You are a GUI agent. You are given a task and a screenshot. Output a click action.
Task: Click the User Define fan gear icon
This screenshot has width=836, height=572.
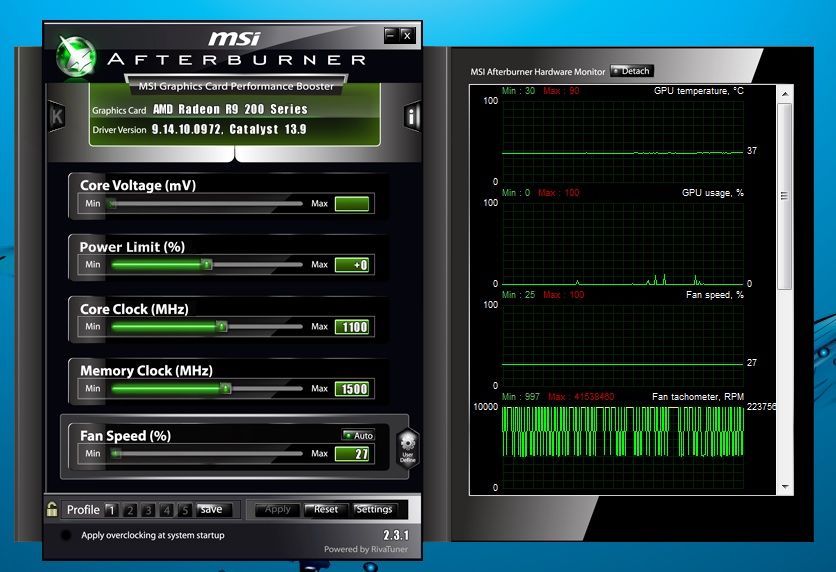point(406,446)
